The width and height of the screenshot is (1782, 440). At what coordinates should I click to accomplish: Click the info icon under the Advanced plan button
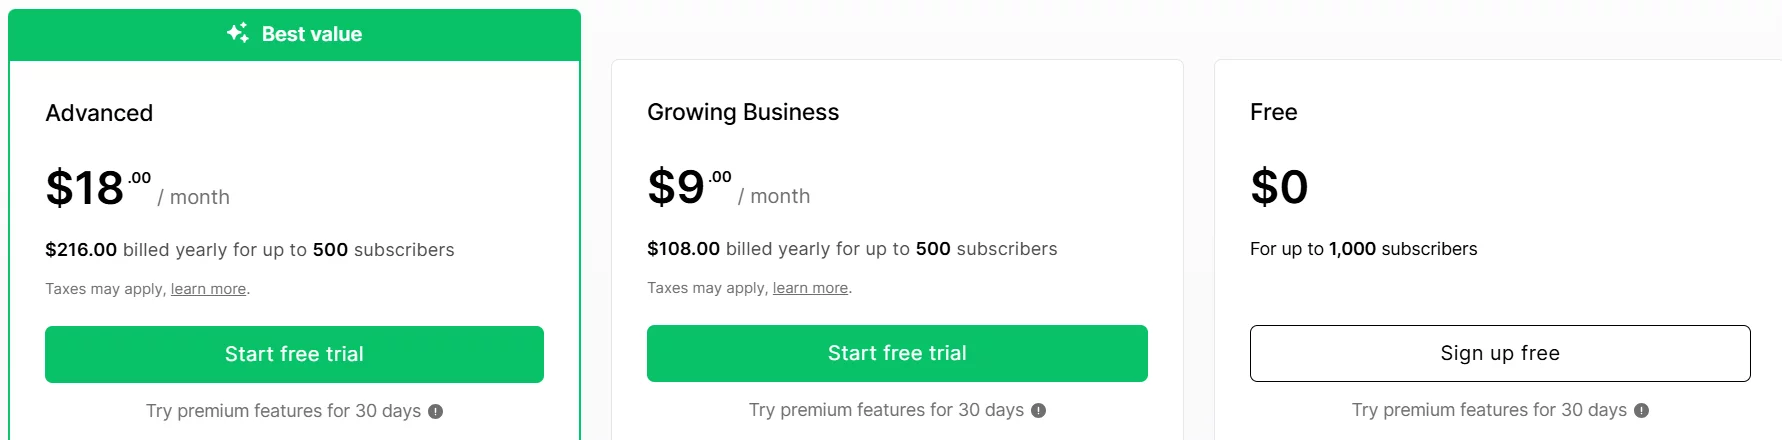coord(435,411)
